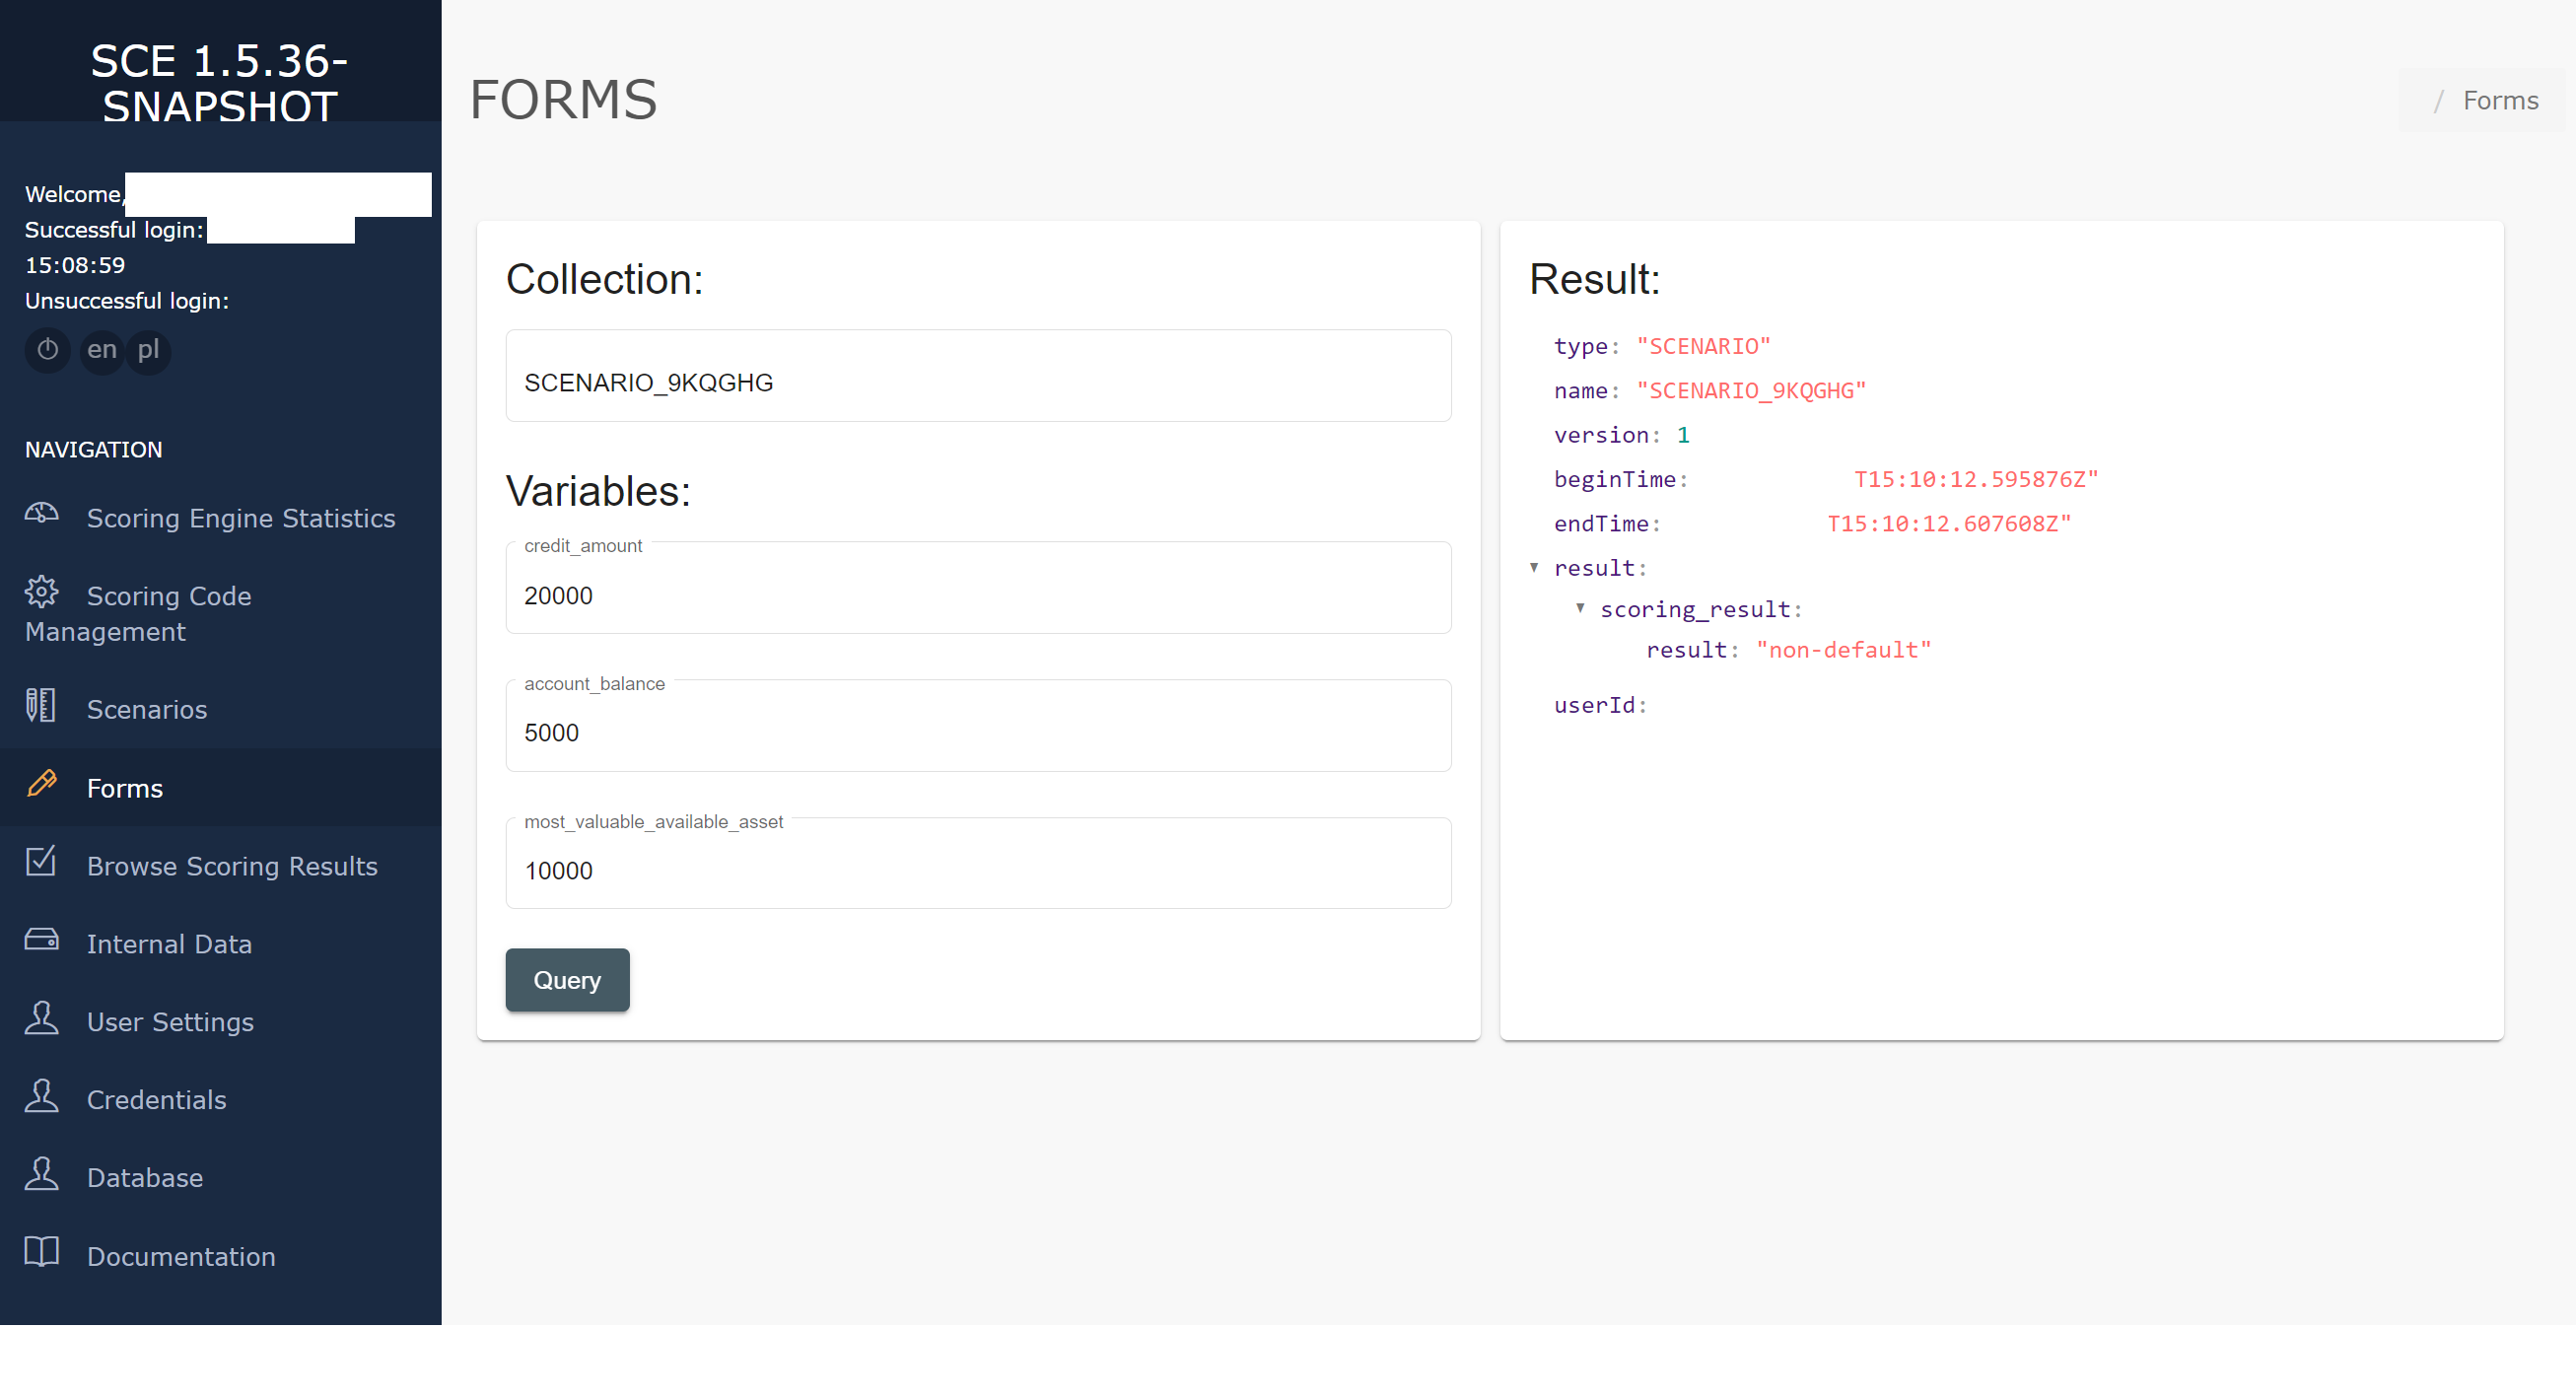The height and width of the screenshot is (1398, 2576).
Task: Click the Database user icon
Action: pos(41,1175)
